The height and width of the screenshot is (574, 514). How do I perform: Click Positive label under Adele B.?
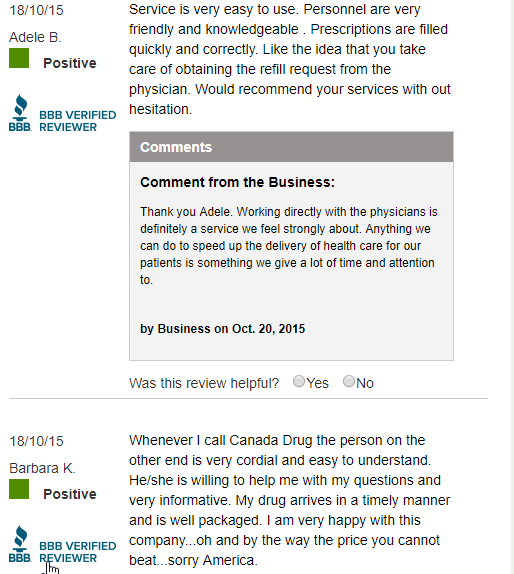(x=70, y=63)
